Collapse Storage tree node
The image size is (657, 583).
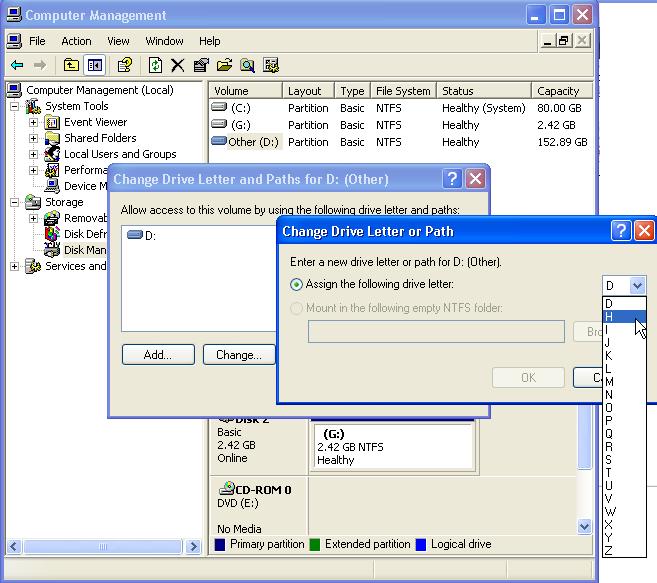point(14,202)
